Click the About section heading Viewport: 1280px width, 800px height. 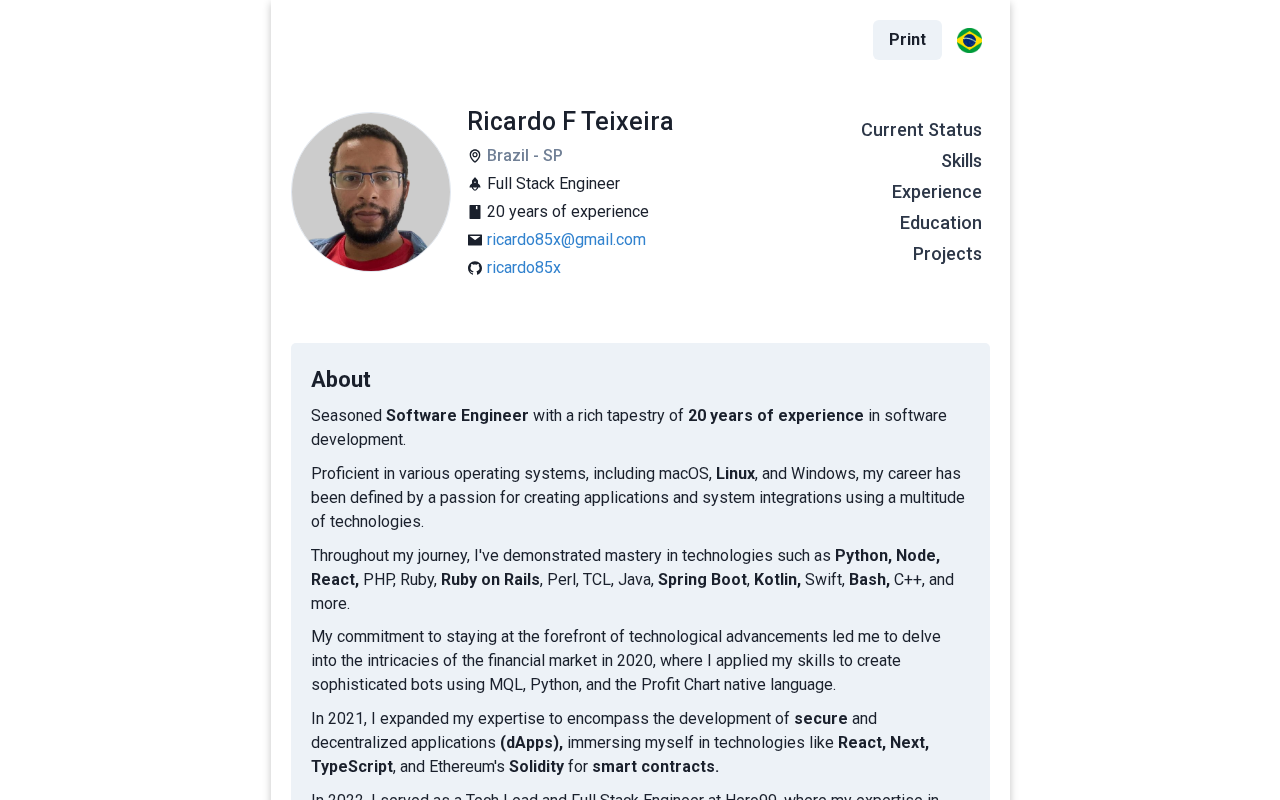coord(341,380)
